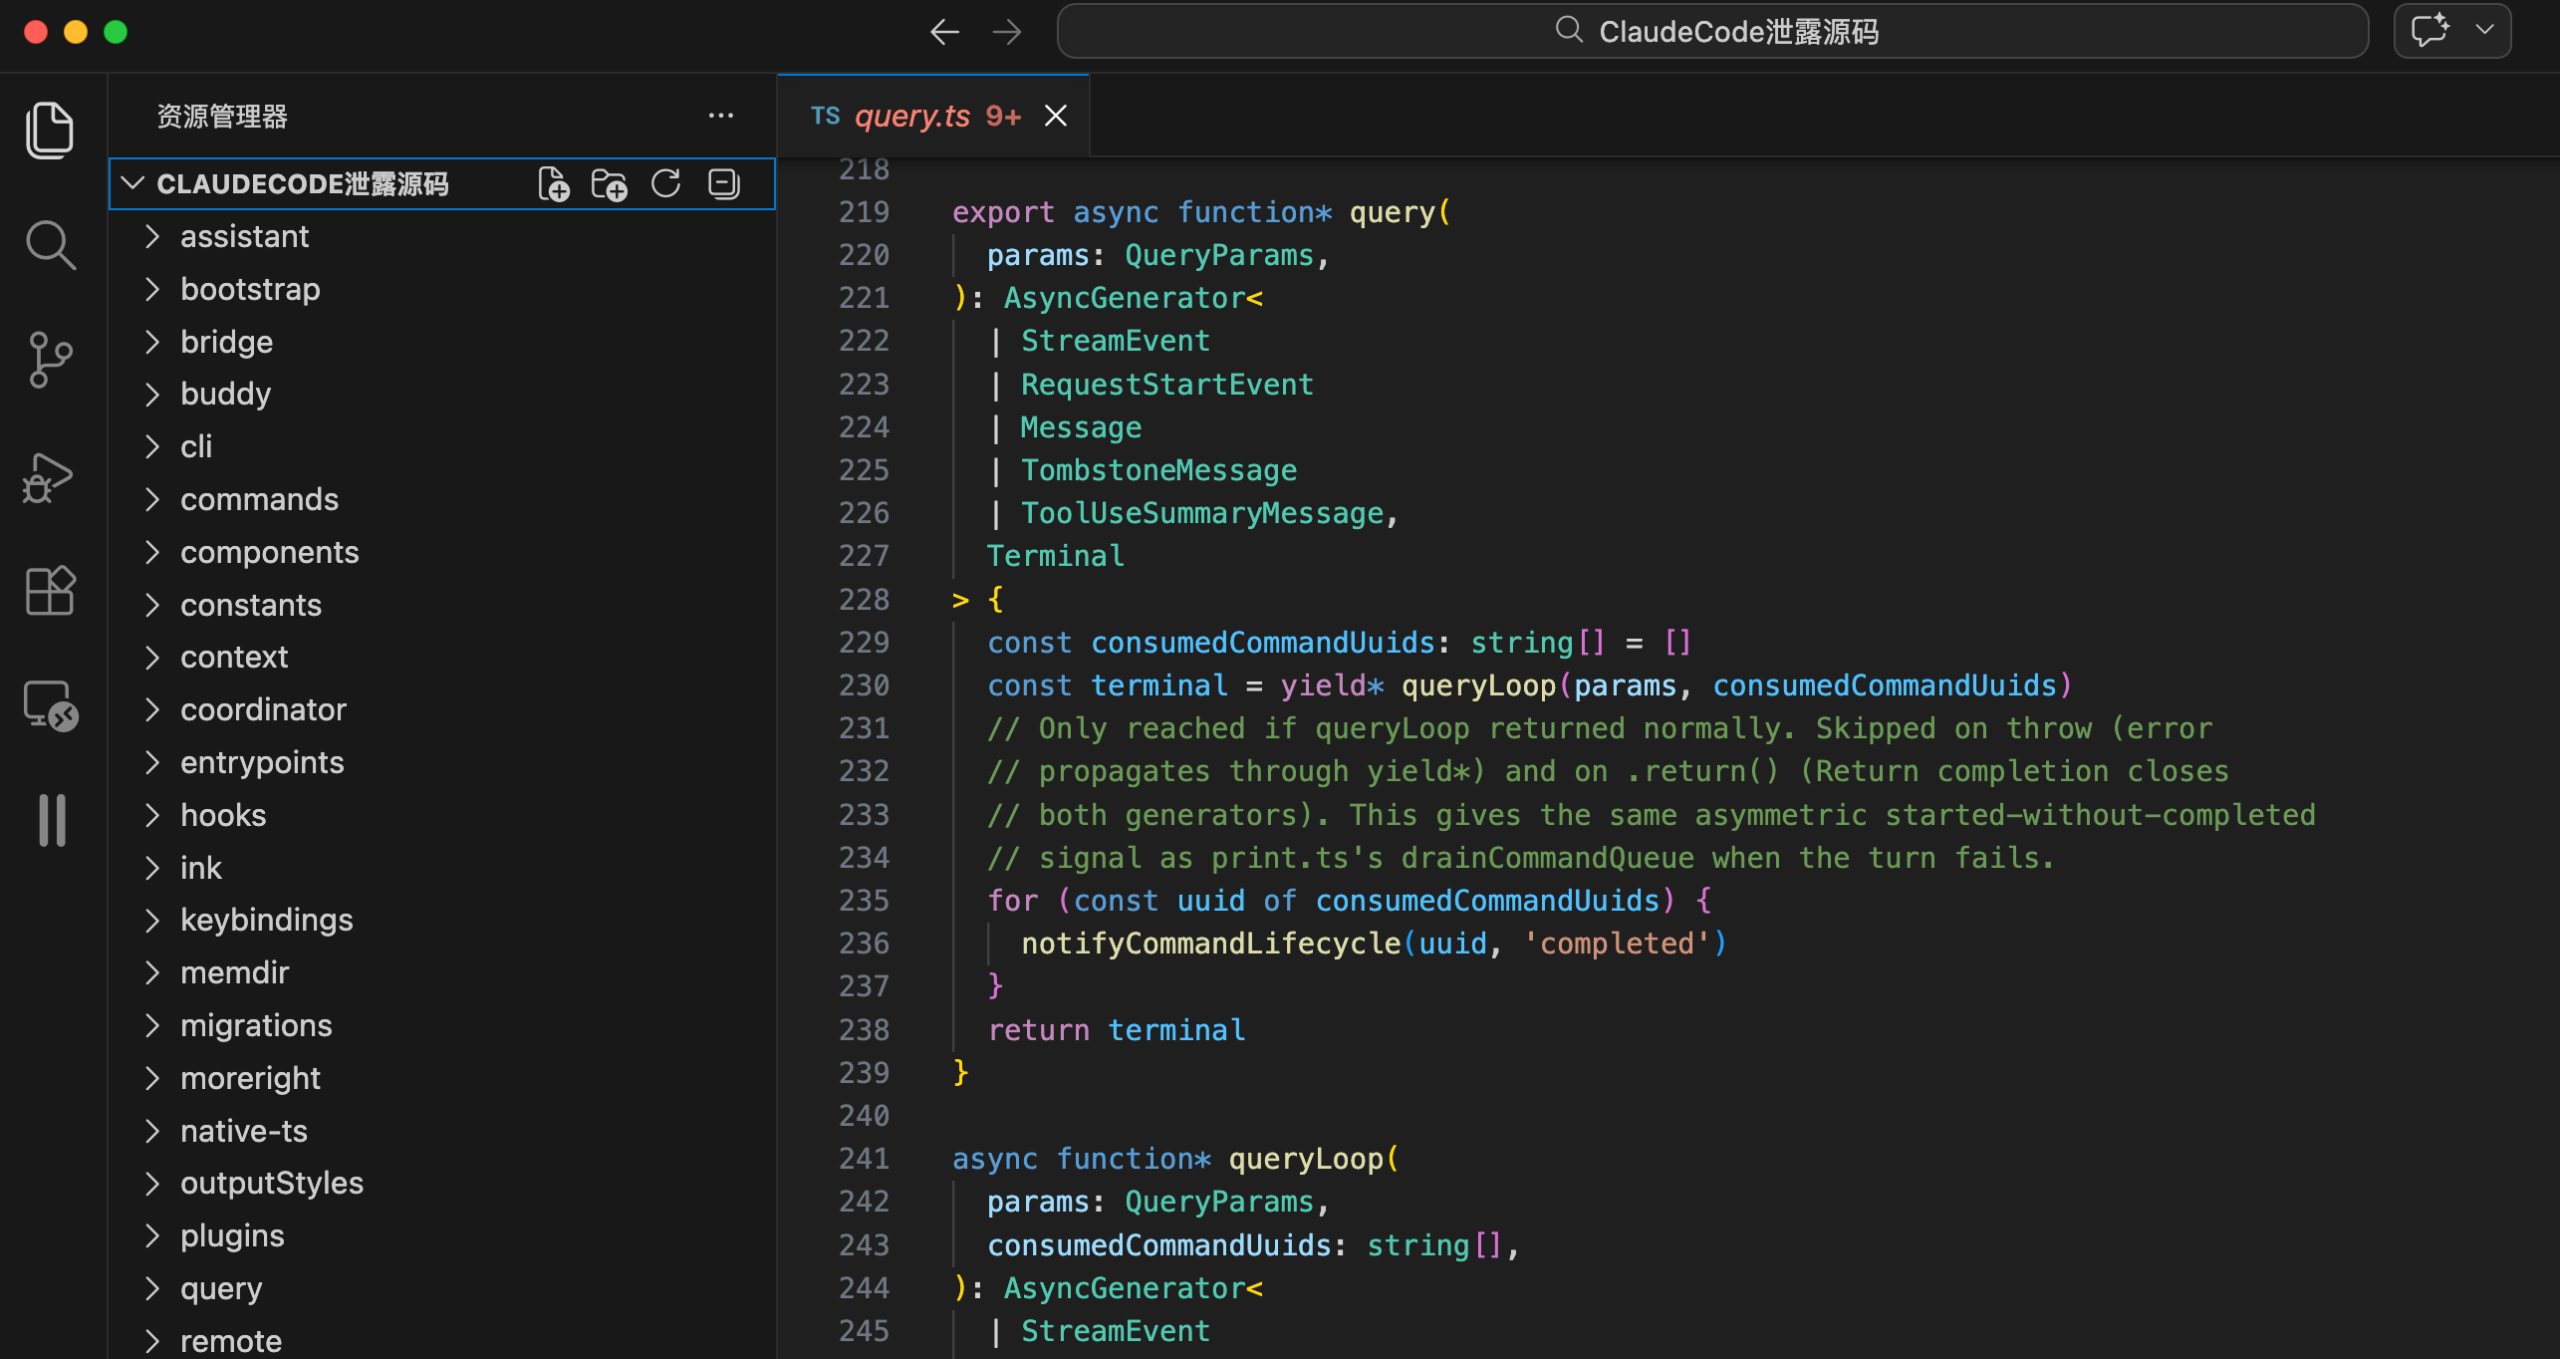Select the query.ts editor tab
The image size is (2560, 1359).
(912, 116)
